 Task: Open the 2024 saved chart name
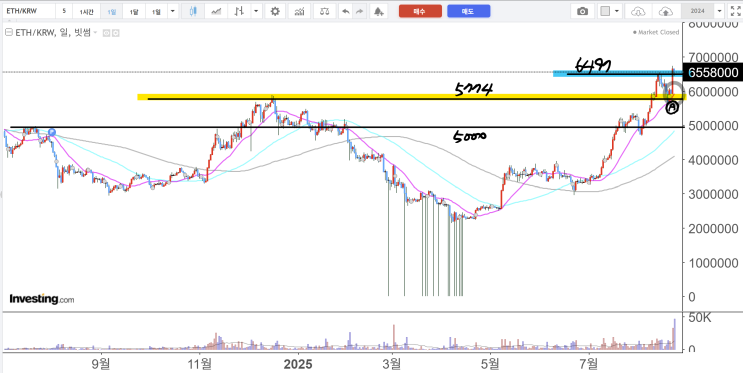click(x=697, y=11)
